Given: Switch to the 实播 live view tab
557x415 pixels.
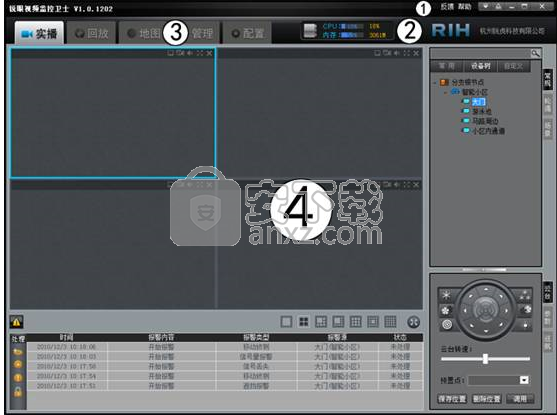Looking at the screenshot, I should pyautogui.click(x=39, y=33).
